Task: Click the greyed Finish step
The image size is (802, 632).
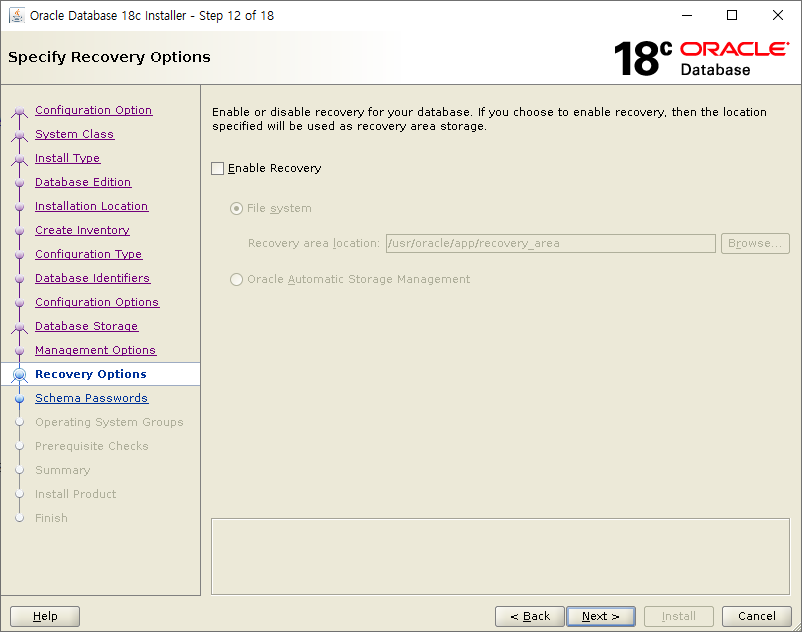Action: [51, 518]
